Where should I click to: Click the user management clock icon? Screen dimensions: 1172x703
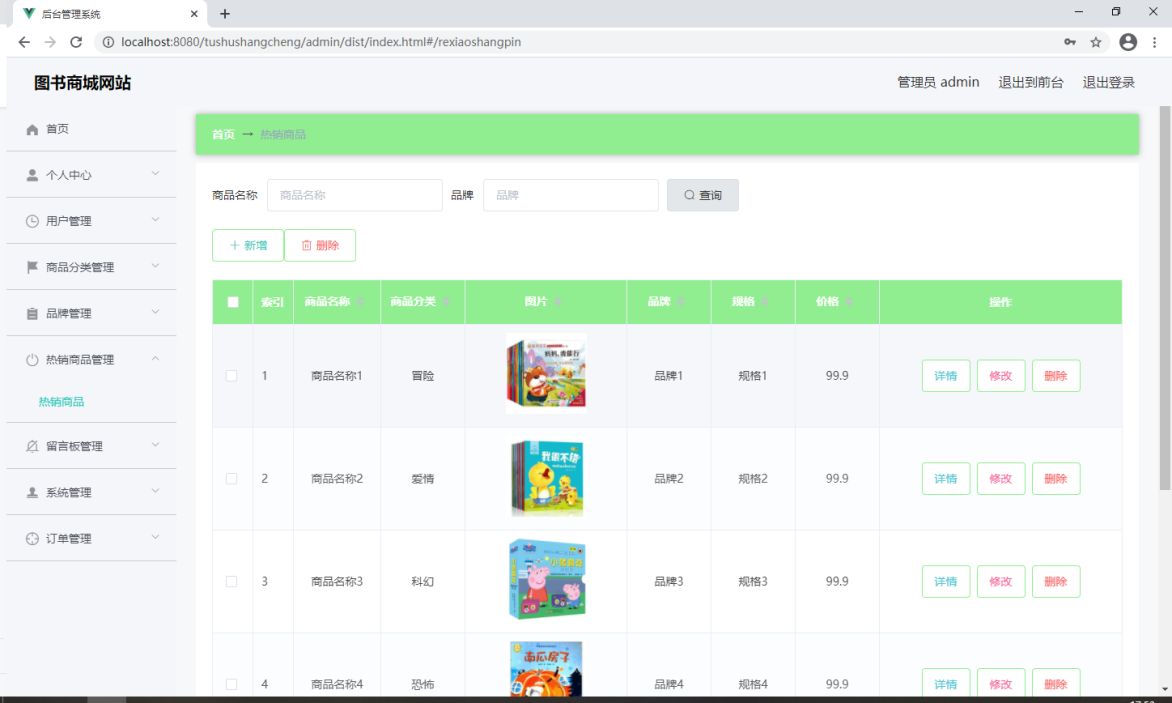32,221
